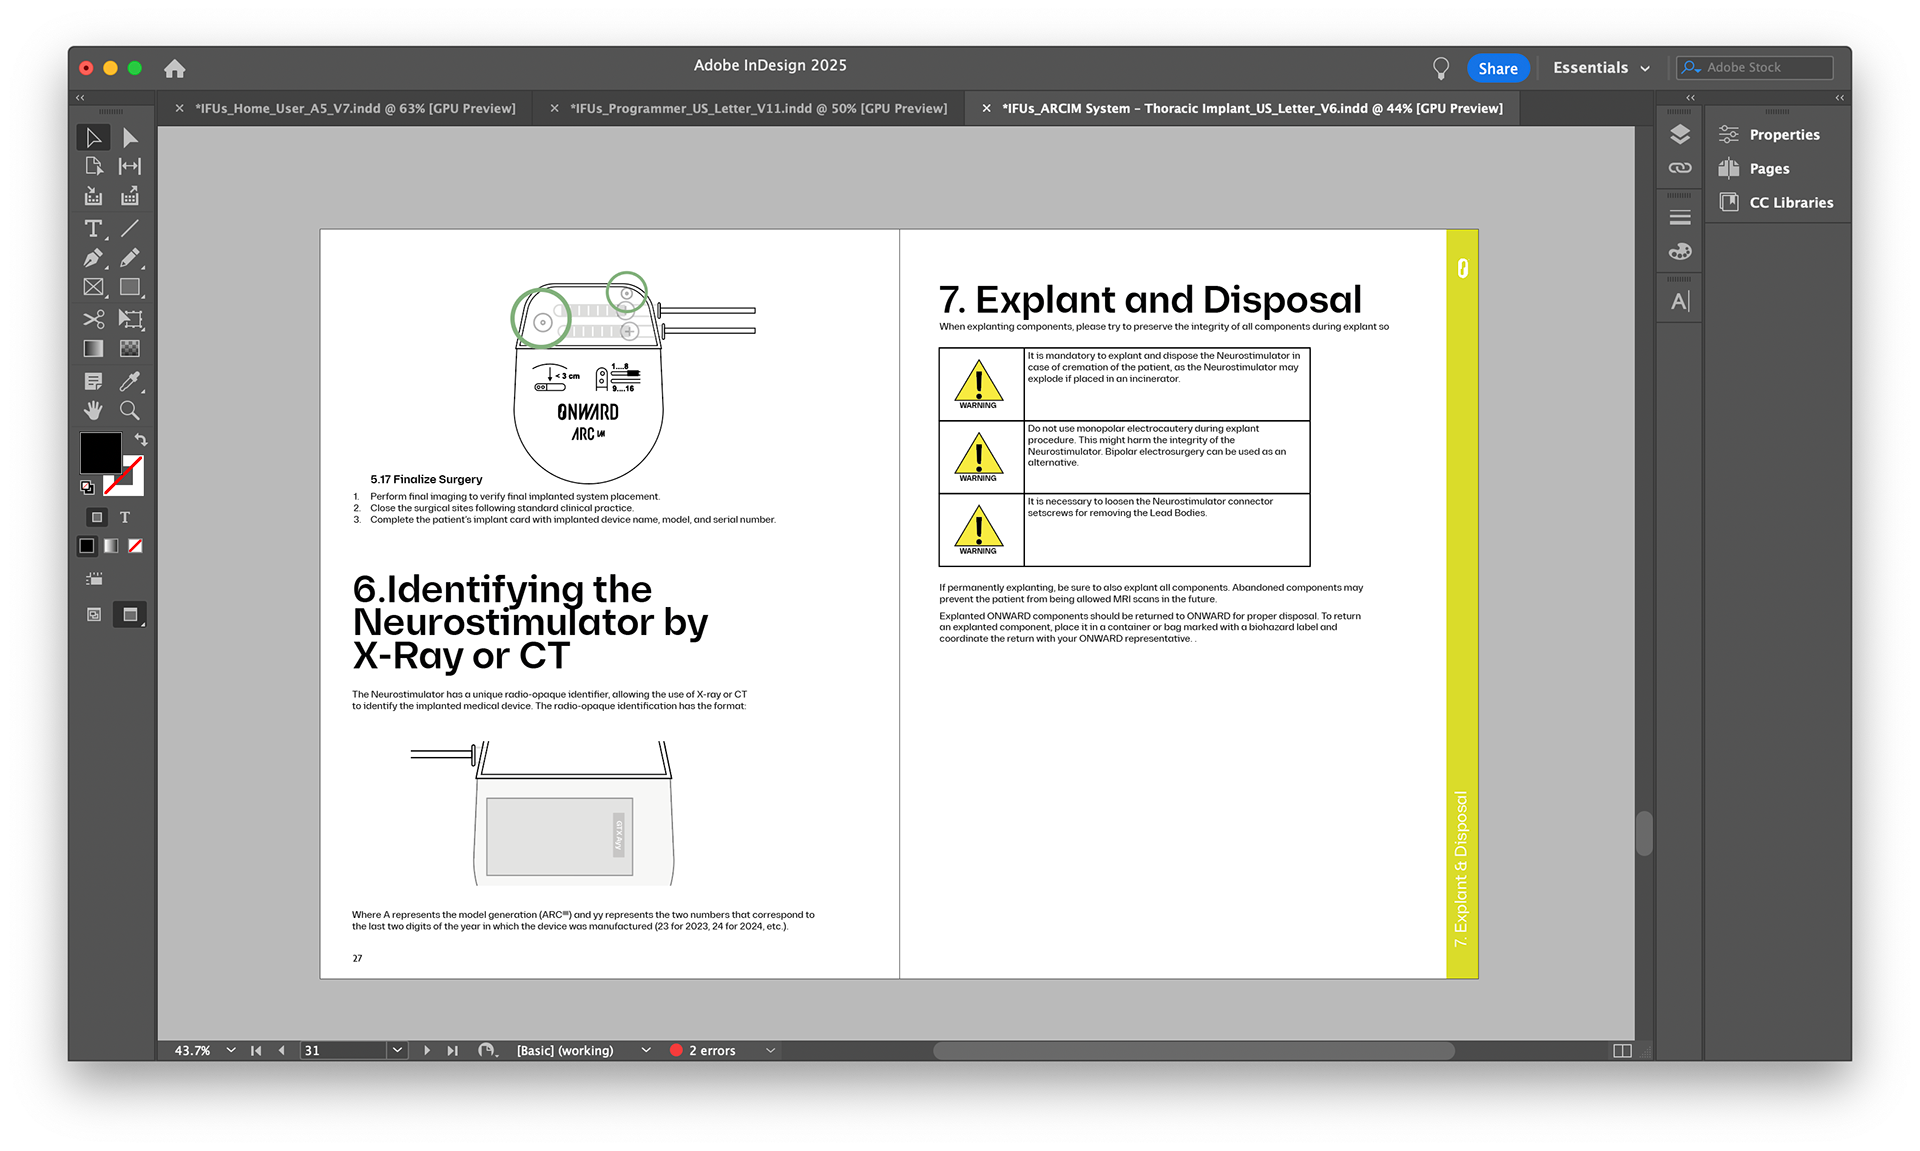This screenshot has height=1151, width=1920.
Task: Toggle split layout view in status bar
Action: [x=1622, y=1051]
